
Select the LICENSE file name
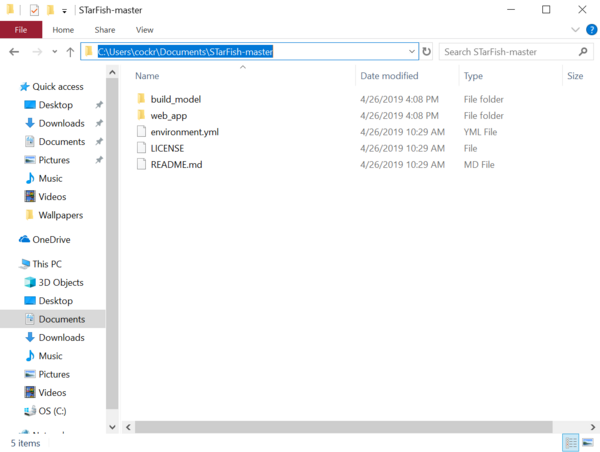coord(167,148)
